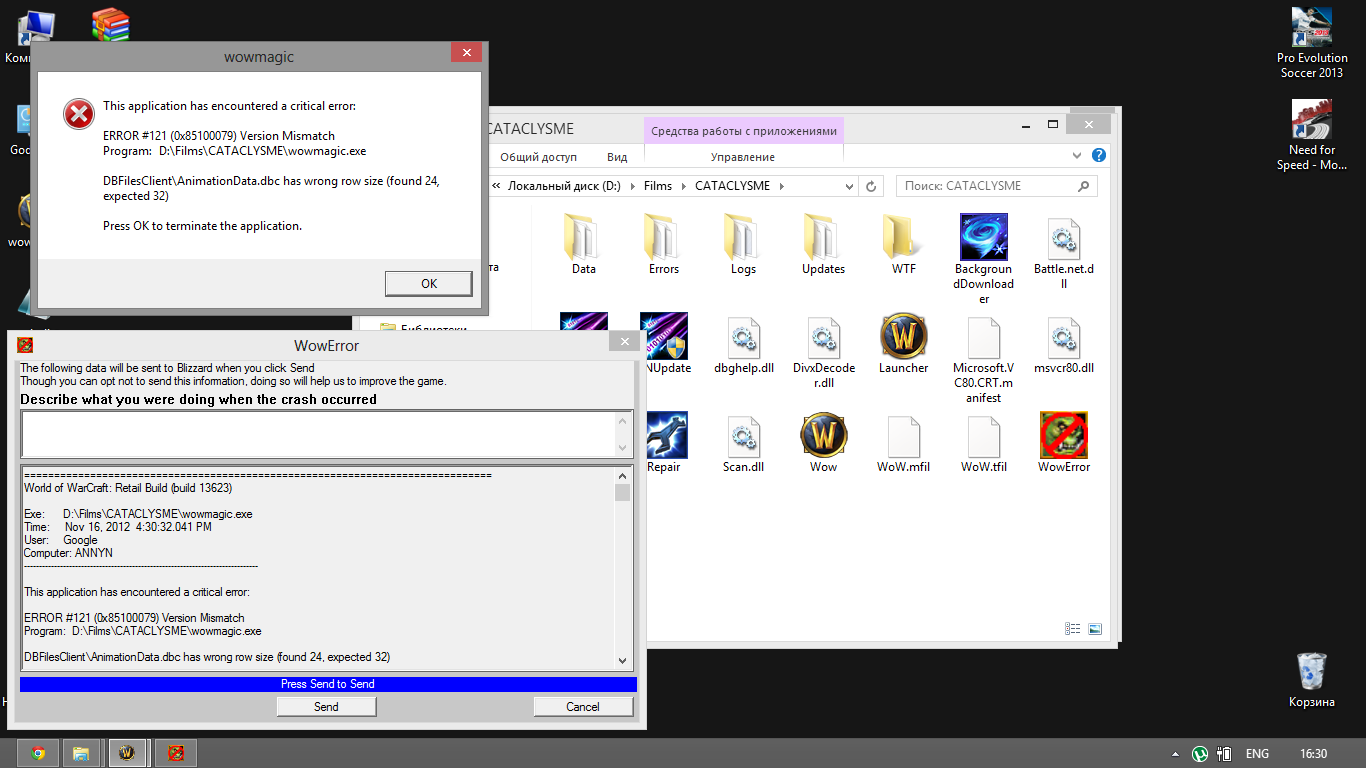Click the battery power tray icon
This screenshot has width=1366, height=768.
[1224, 754]
